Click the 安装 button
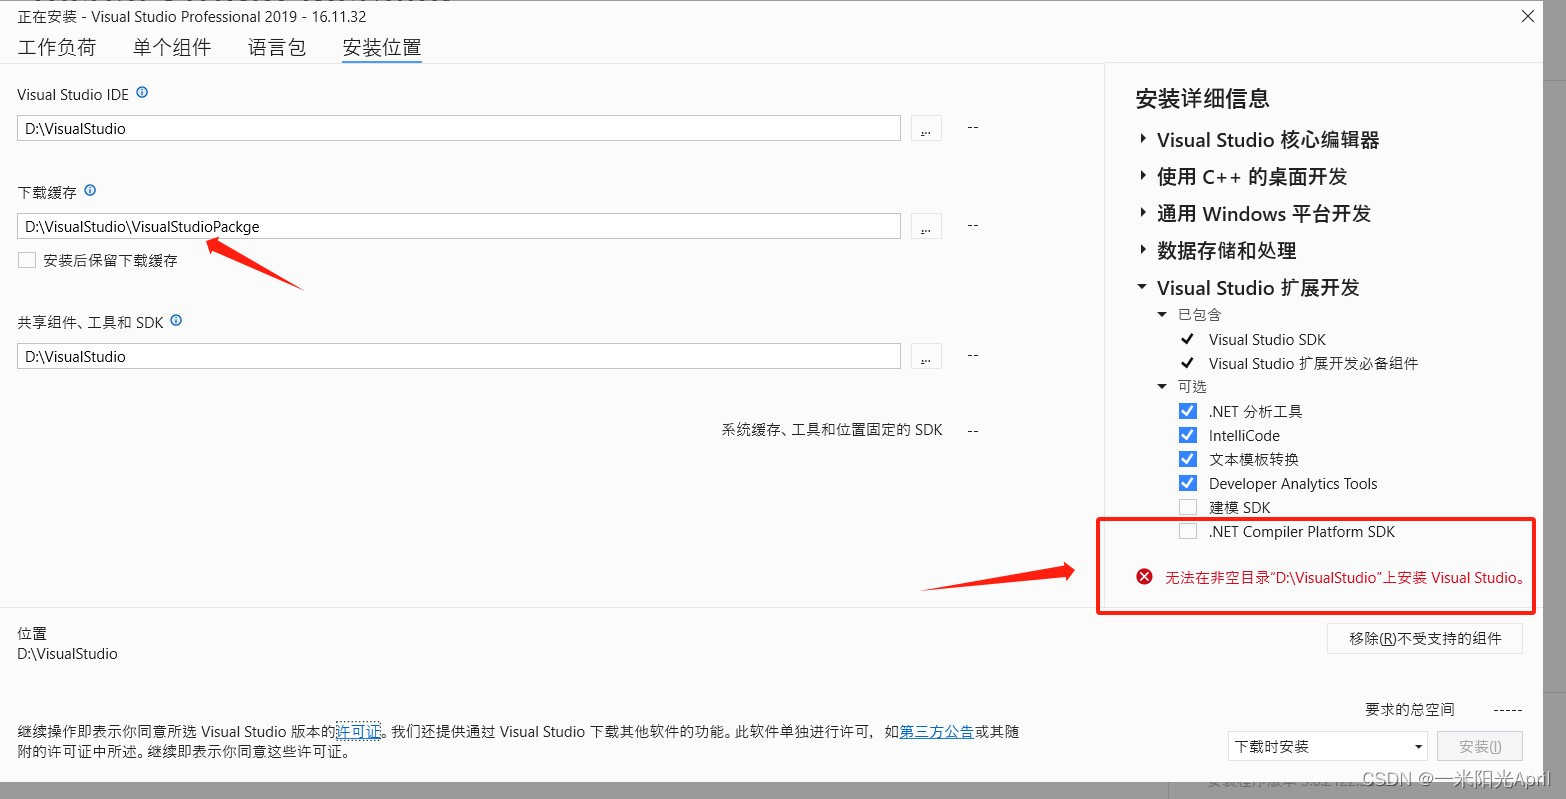The image size is (1566, 799). [x=1480, y=746]
